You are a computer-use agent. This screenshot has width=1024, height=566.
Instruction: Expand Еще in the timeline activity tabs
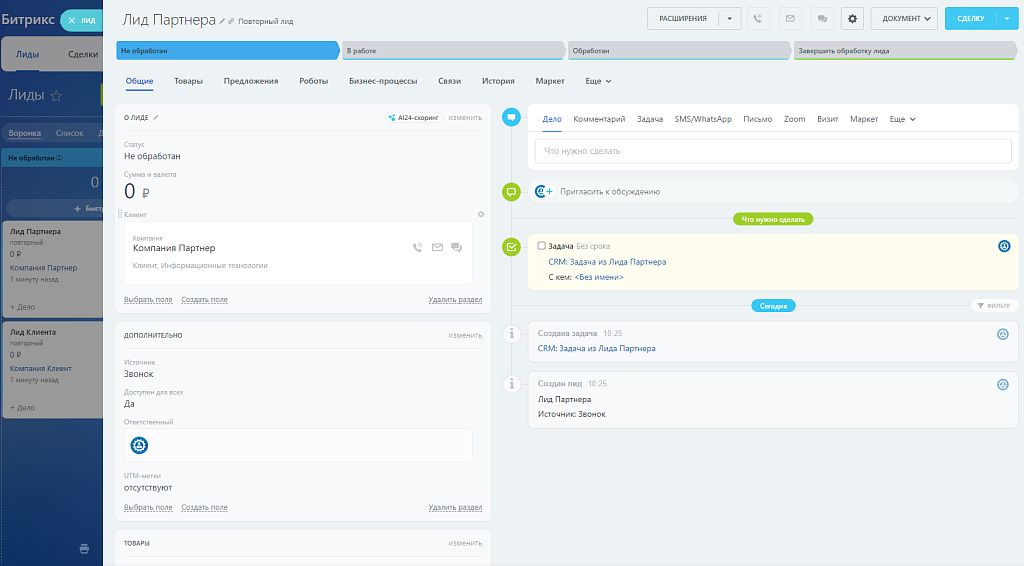coord(902,119)
